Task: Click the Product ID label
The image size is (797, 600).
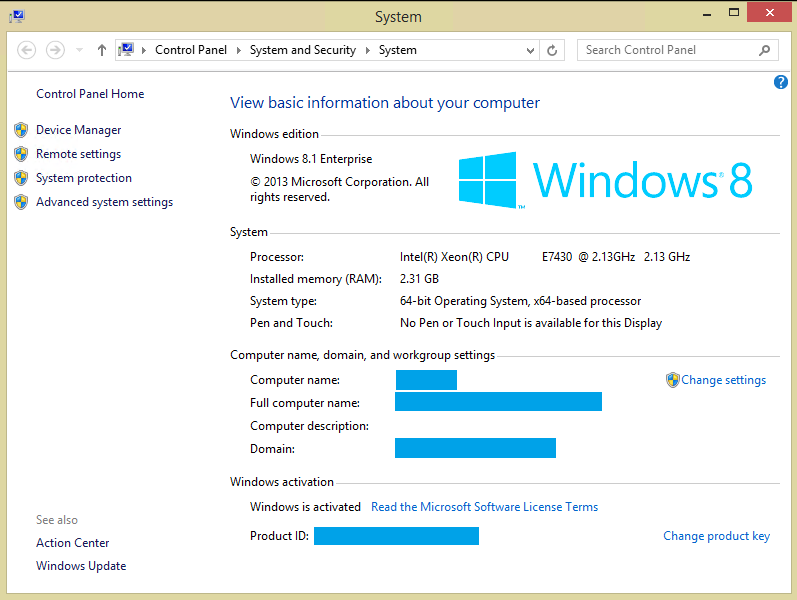Action: (x=279, y=536)
